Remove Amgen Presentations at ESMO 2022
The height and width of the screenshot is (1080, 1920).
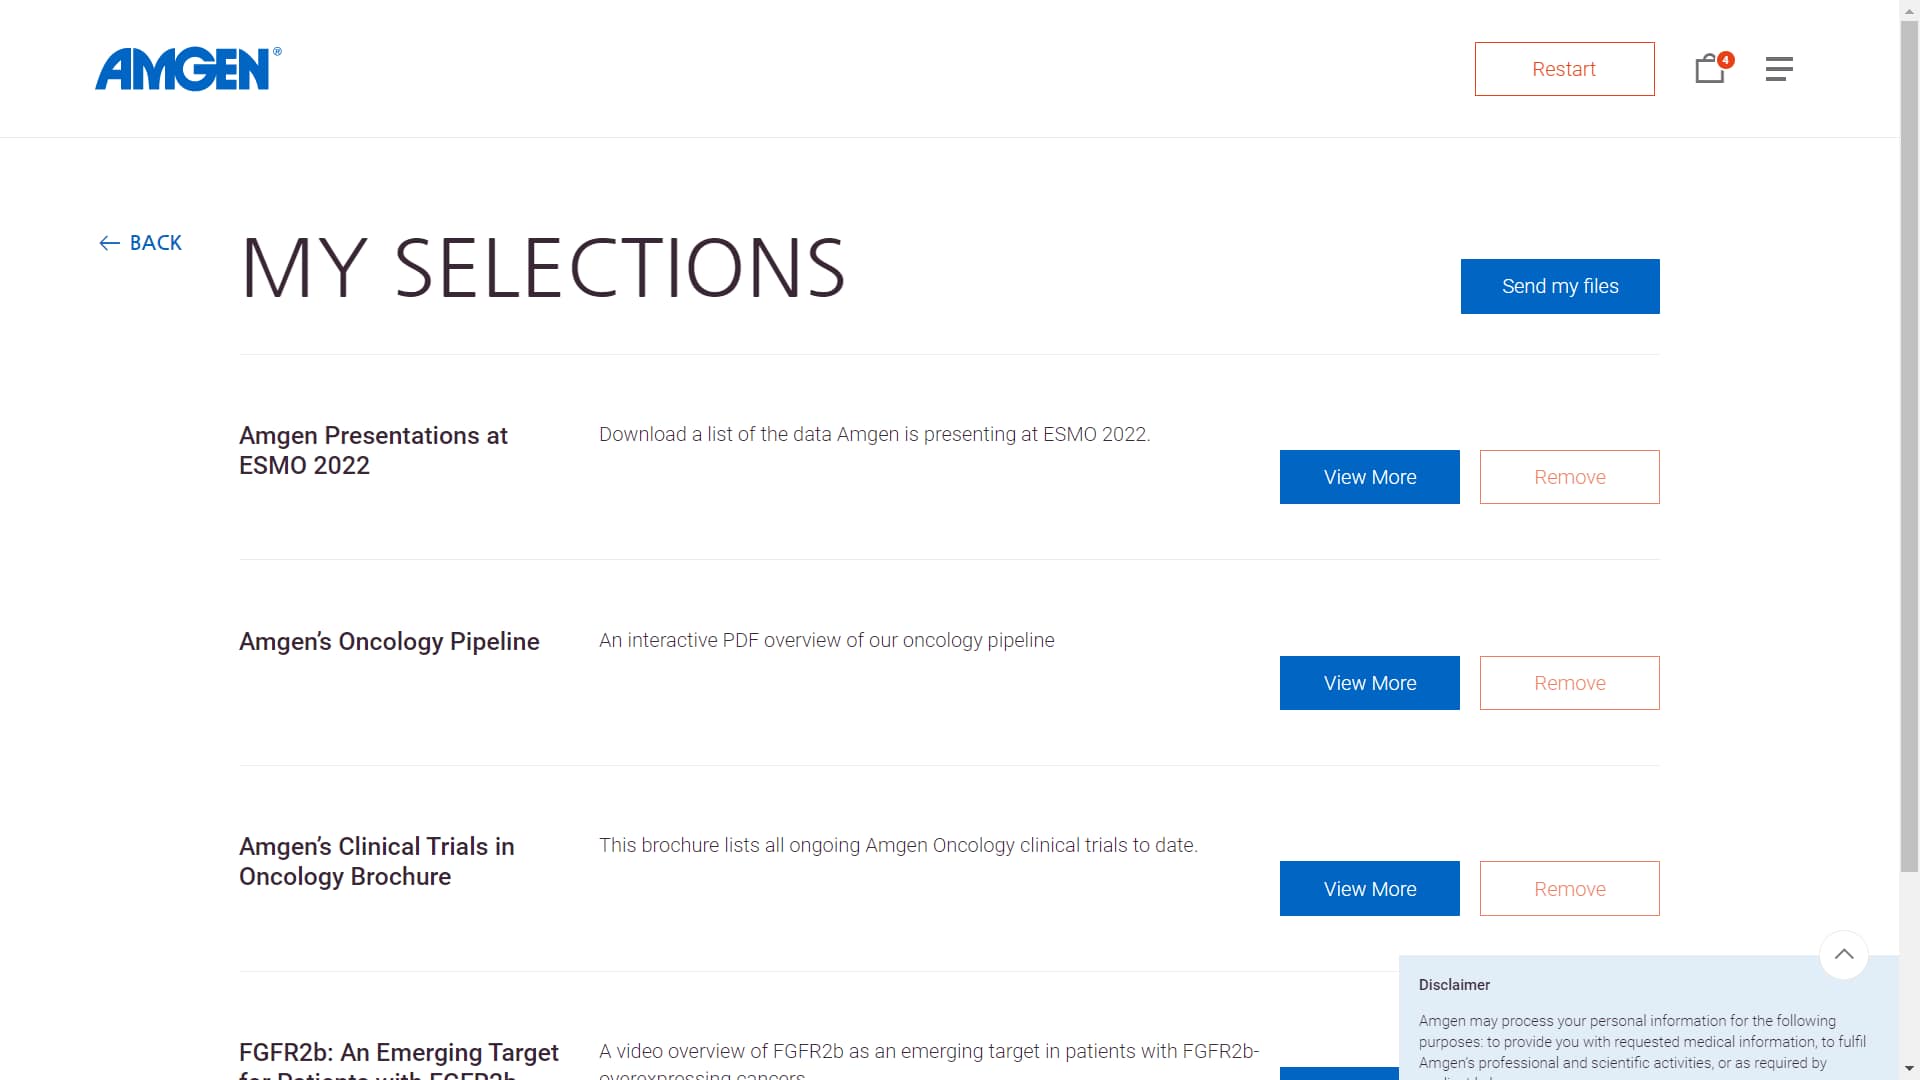click(x=1569, y=477)
